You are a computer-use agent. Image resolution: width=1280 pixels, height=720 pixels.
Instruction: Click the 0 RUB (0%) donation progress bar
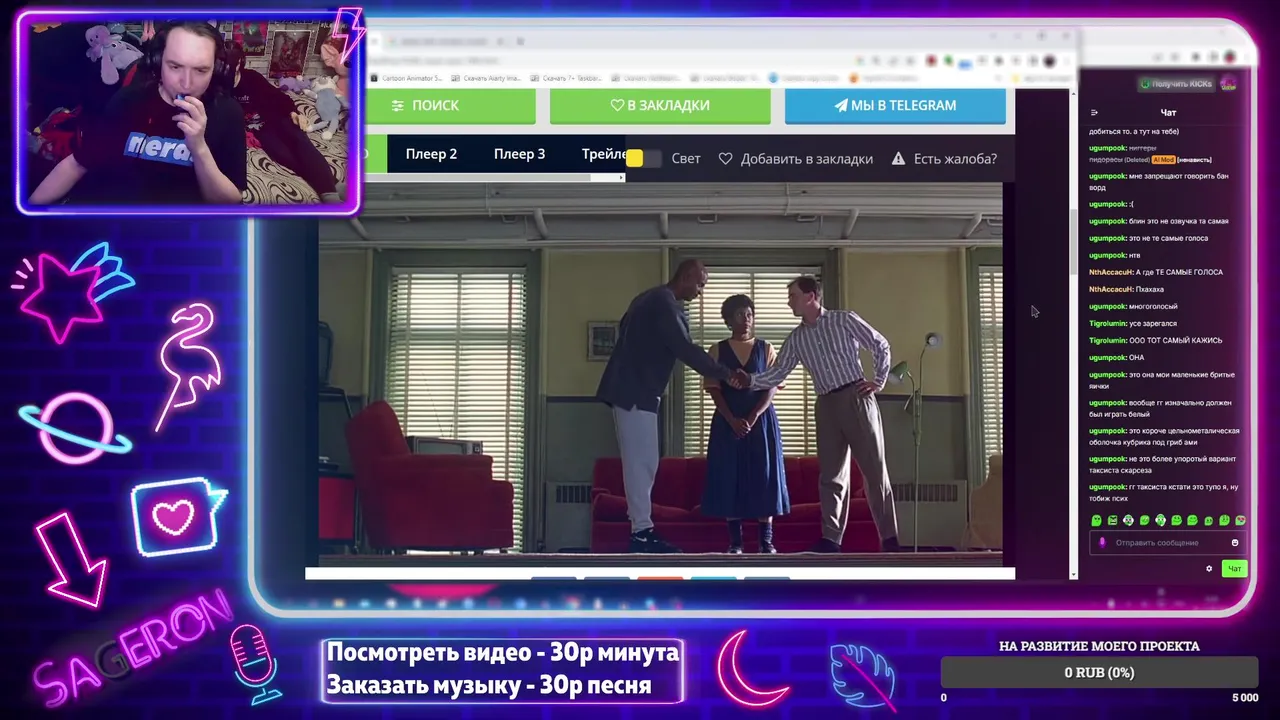click(x=1099, y=673)
